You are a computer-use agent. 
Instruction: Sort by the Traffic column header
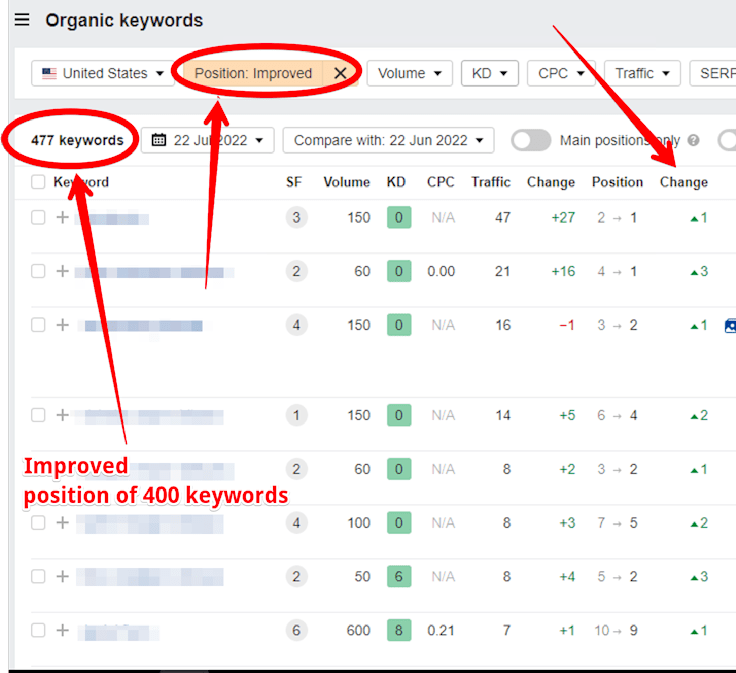(491, 182)
